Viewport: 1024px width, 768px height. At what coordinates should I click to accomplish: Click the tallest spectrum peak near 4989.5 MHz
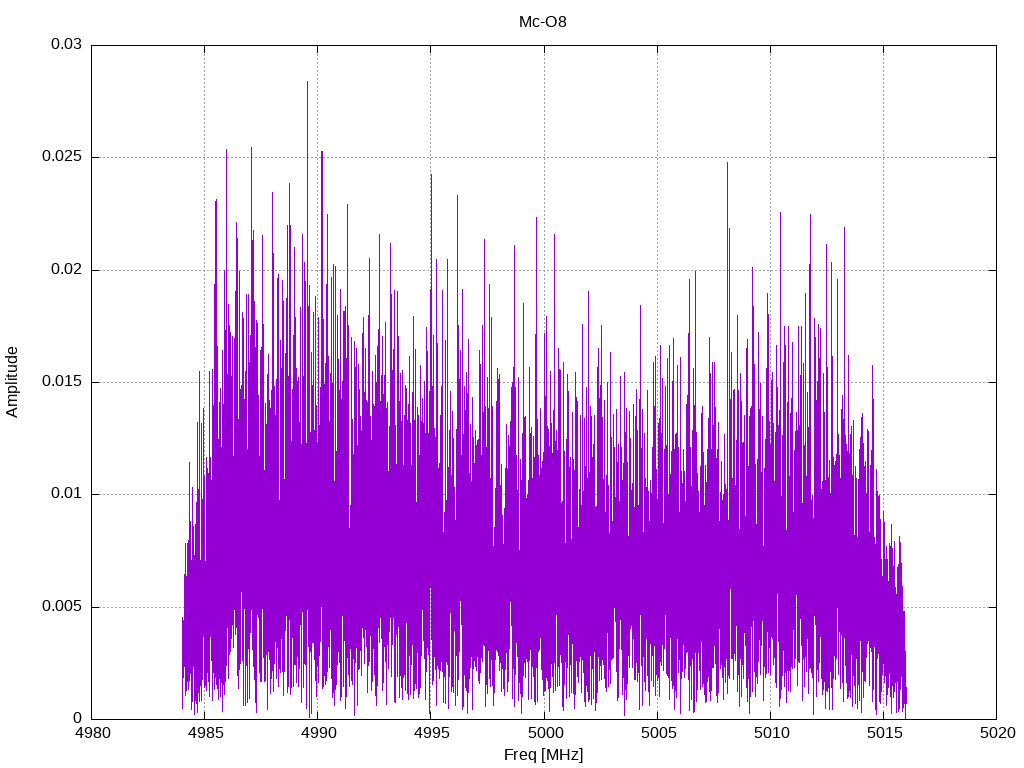(307, 82)
